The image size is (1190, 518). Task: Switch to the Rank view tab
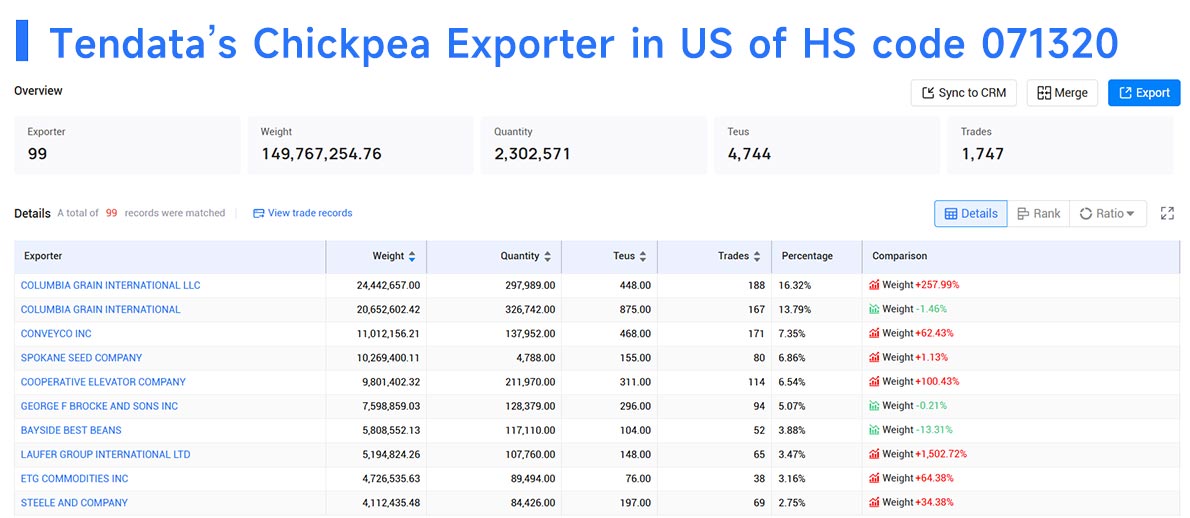coord(1038,214)
